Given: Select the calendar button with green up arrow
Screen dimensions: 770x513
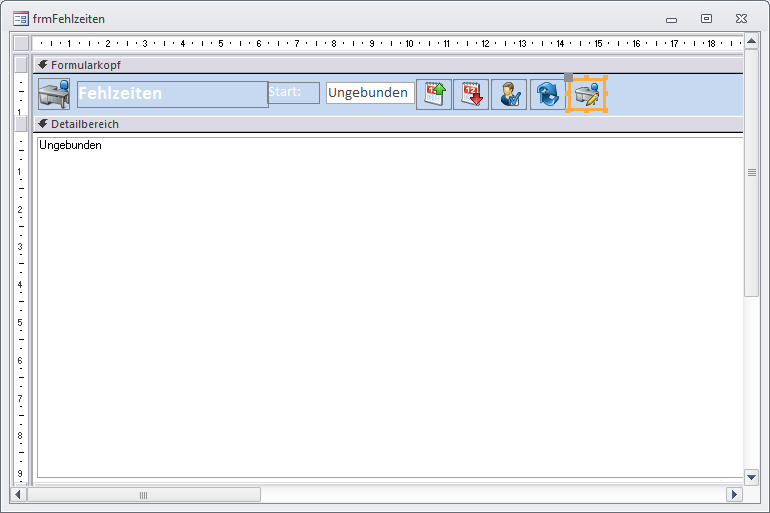Looking at the screenshot, I should pos(434,94).
